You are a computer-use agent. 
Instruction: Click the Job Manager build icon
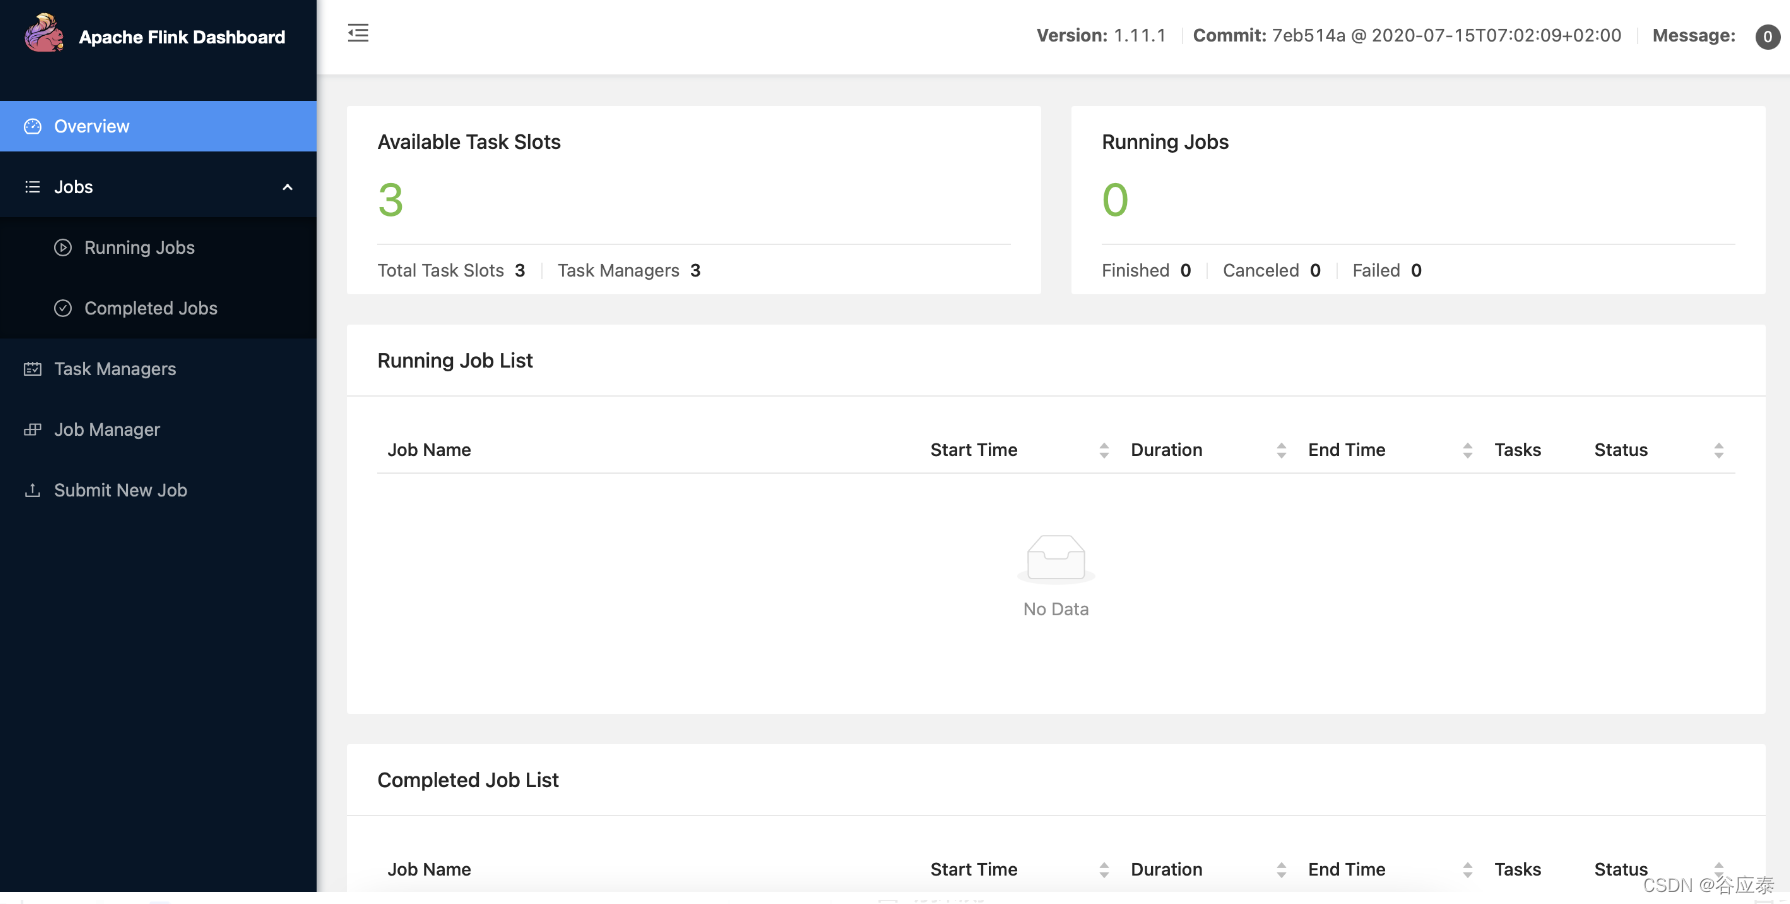pyautogui.click(x=33, y=430)
